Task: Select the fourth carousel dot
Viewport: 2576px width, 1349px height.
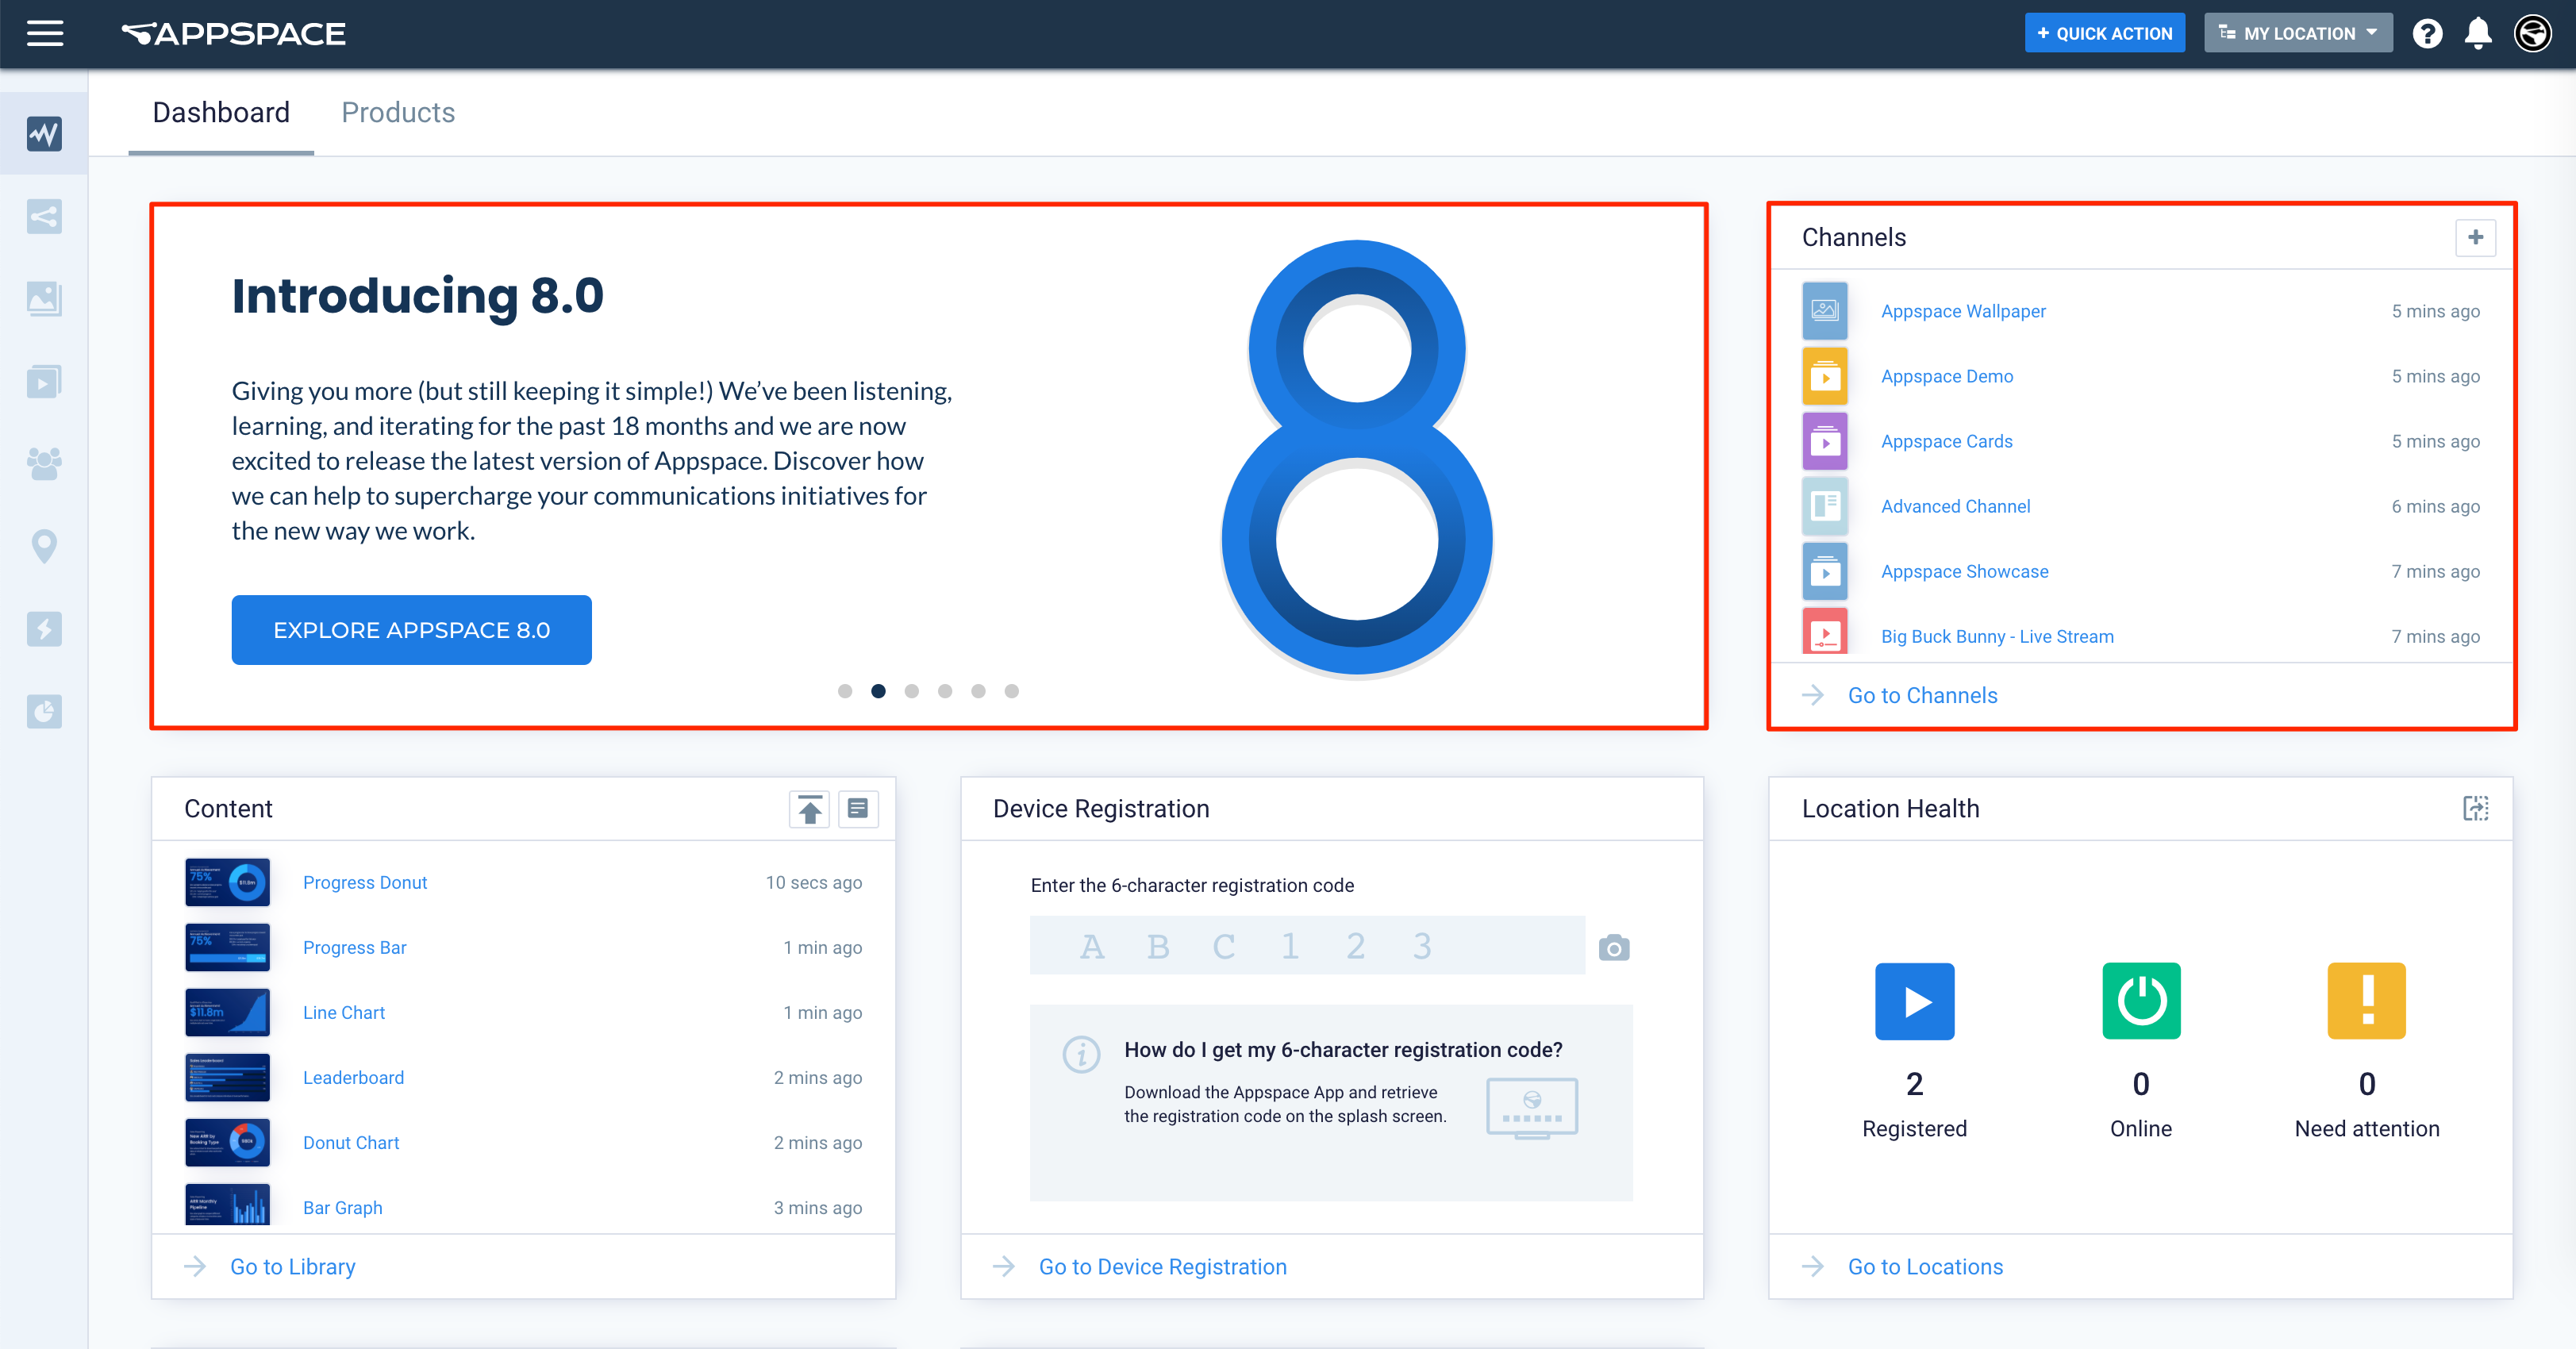Action: click(945, 691)
